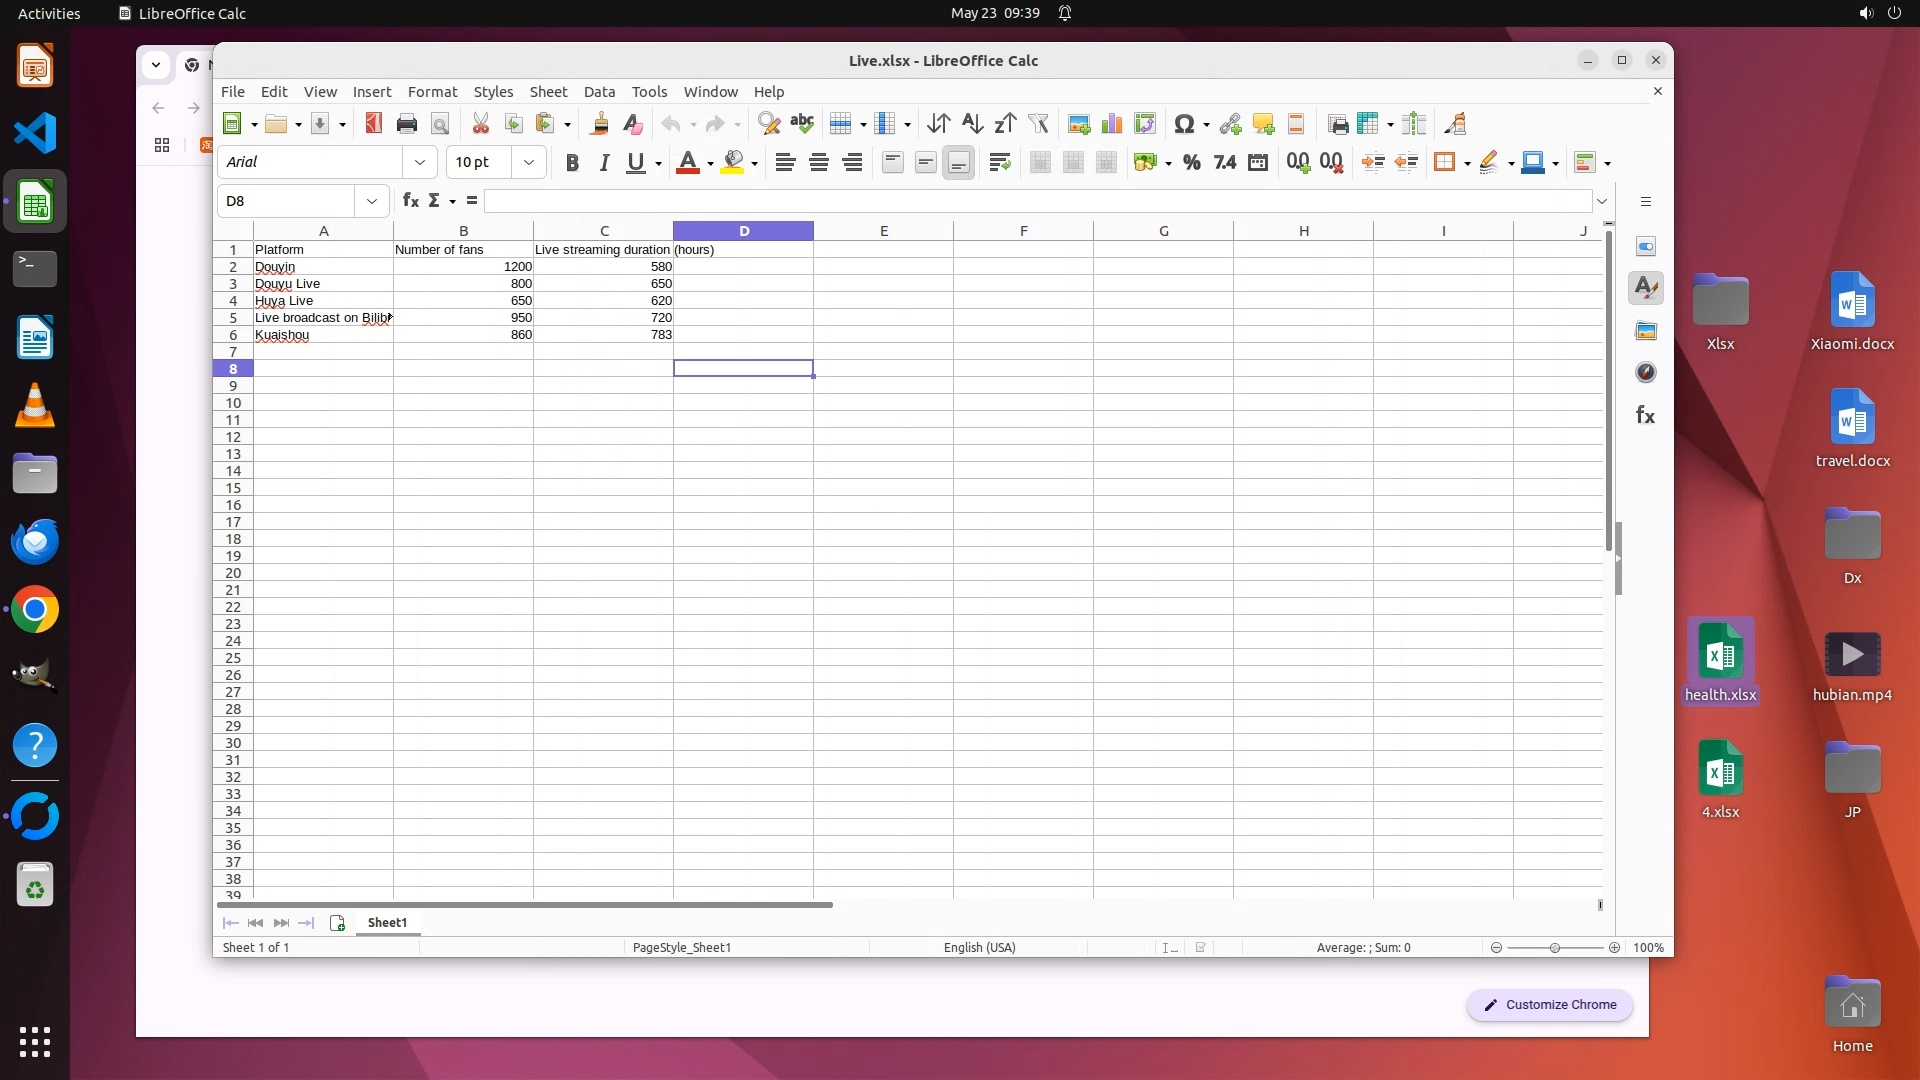1920x1080 pixels.
Task: Open the Name Box dropdown arrow
Action: click(x=372, y=201)
